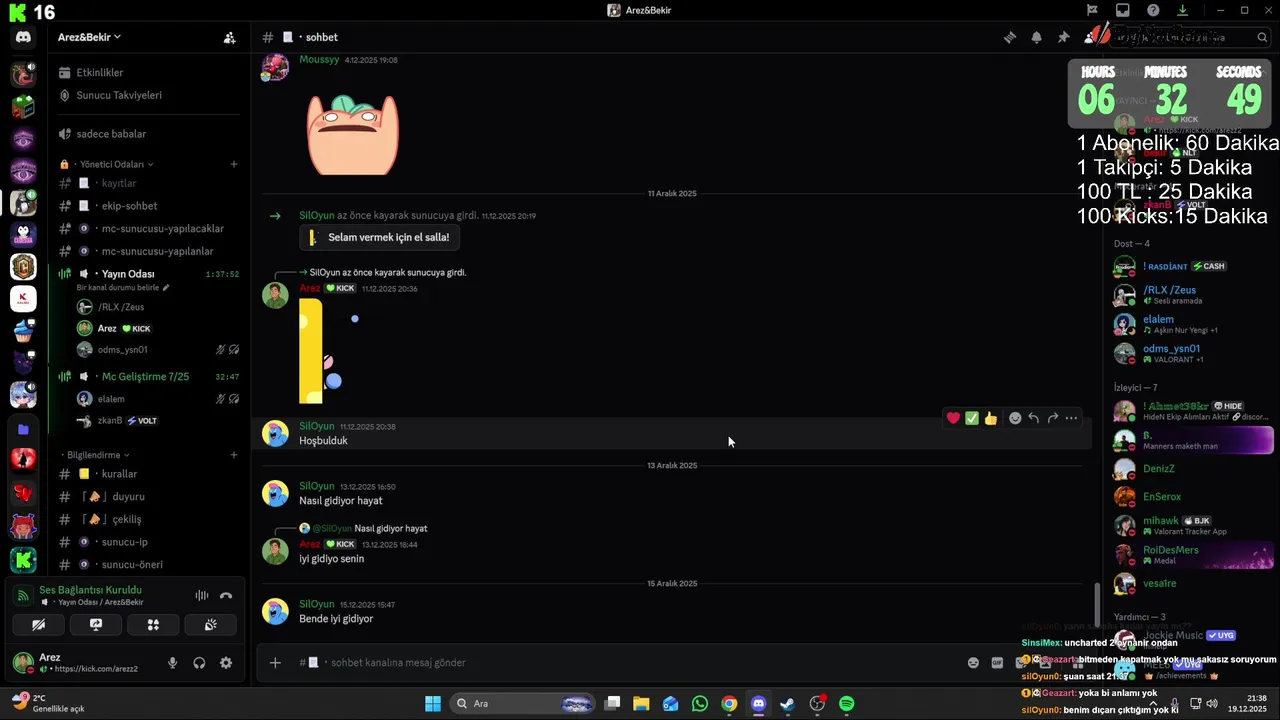React with thumbs up emoji on message
This screenshot has height=720, width=1280.
(990, 418)
